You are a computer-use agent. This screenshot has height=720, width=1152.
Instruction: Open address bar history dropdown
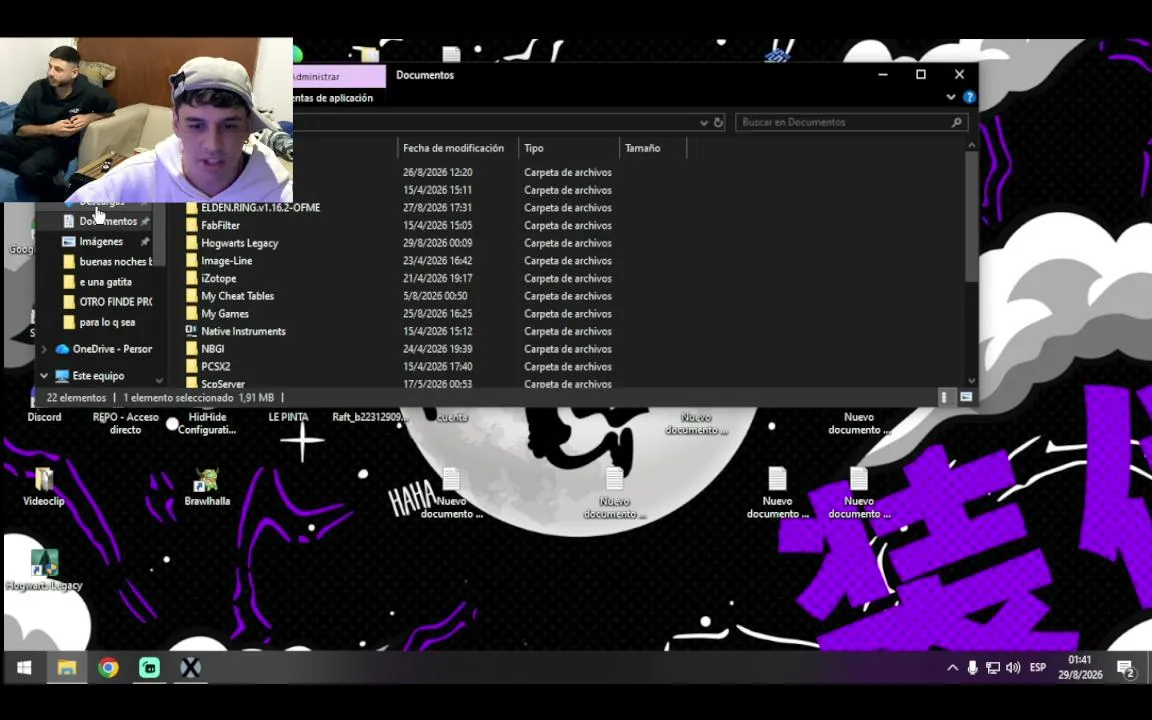(704, 122)
